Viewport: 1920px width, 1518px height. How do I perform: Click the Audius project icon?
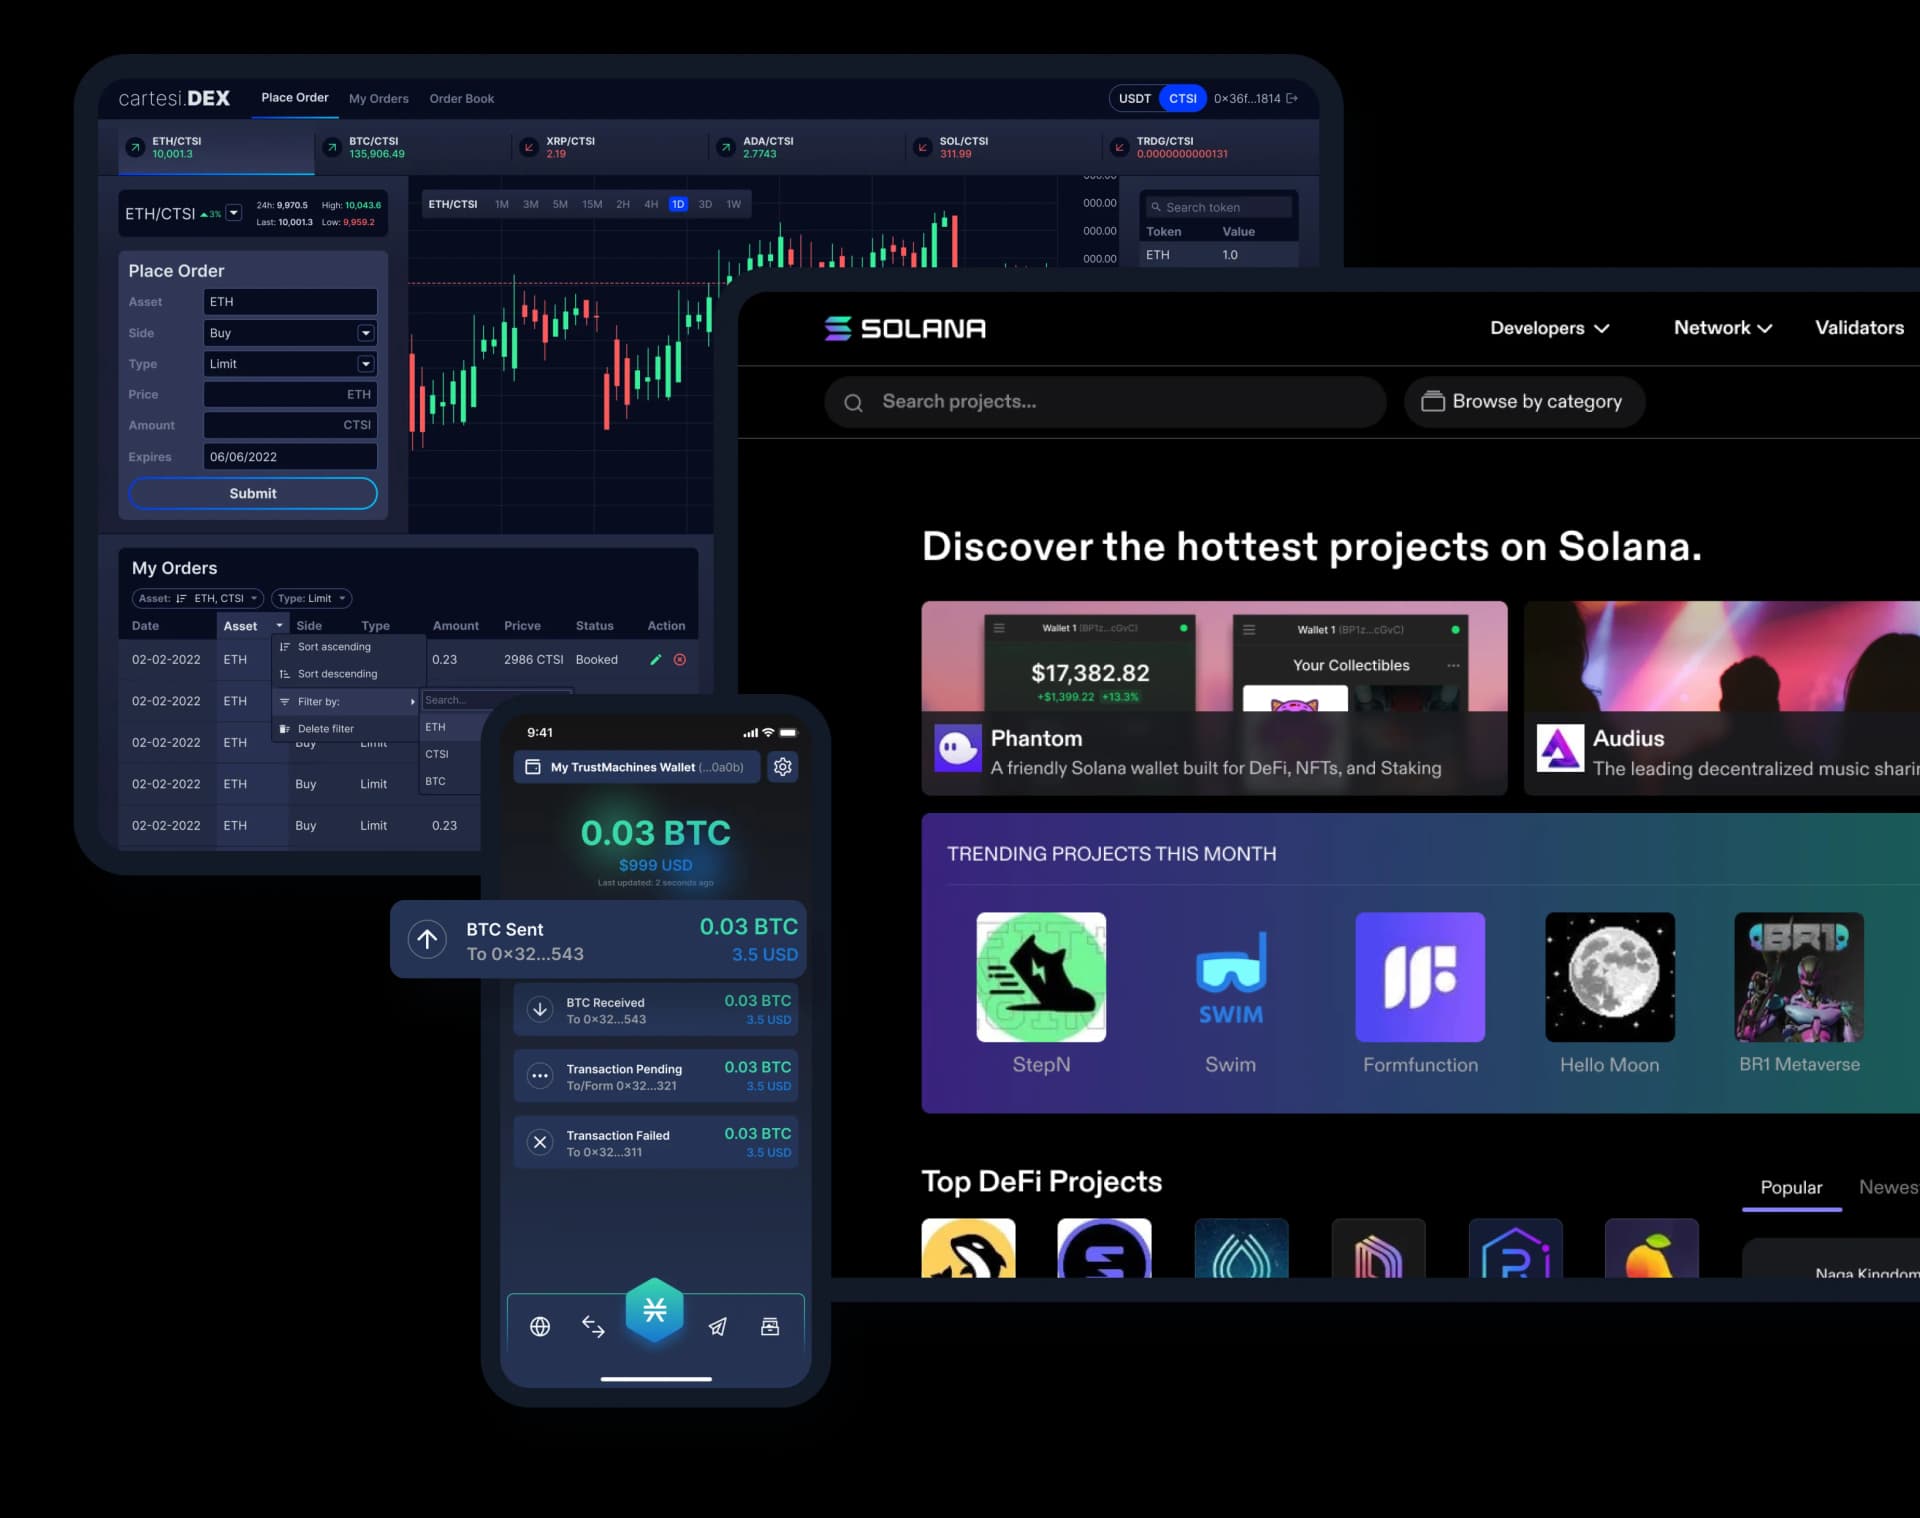pos(1558,750)
